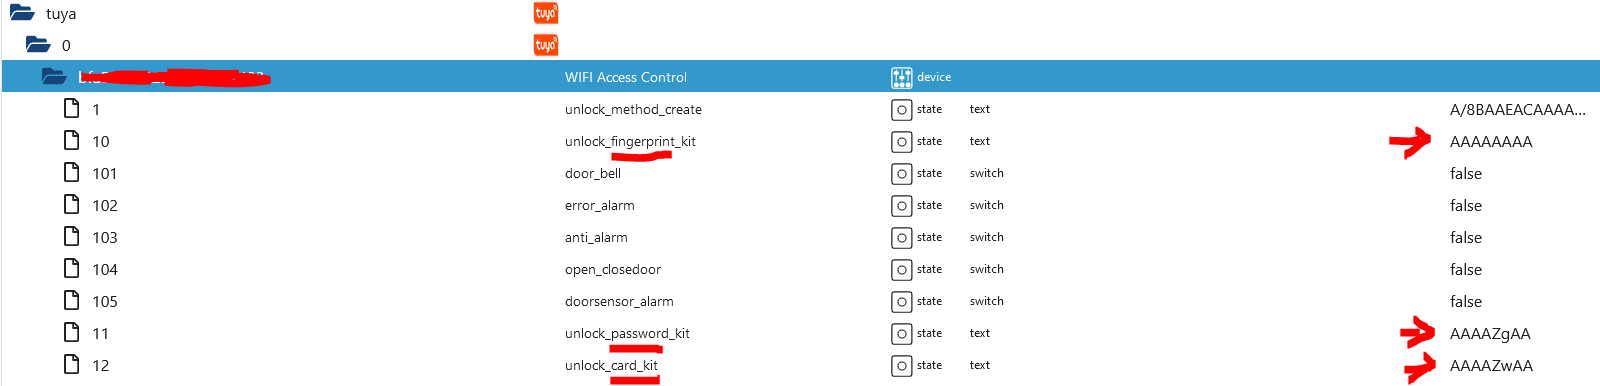The height and width of the screenshot is (386, 1600).
Task: Edit the AAAAZgAA value field
Action: pos(1490,334)
